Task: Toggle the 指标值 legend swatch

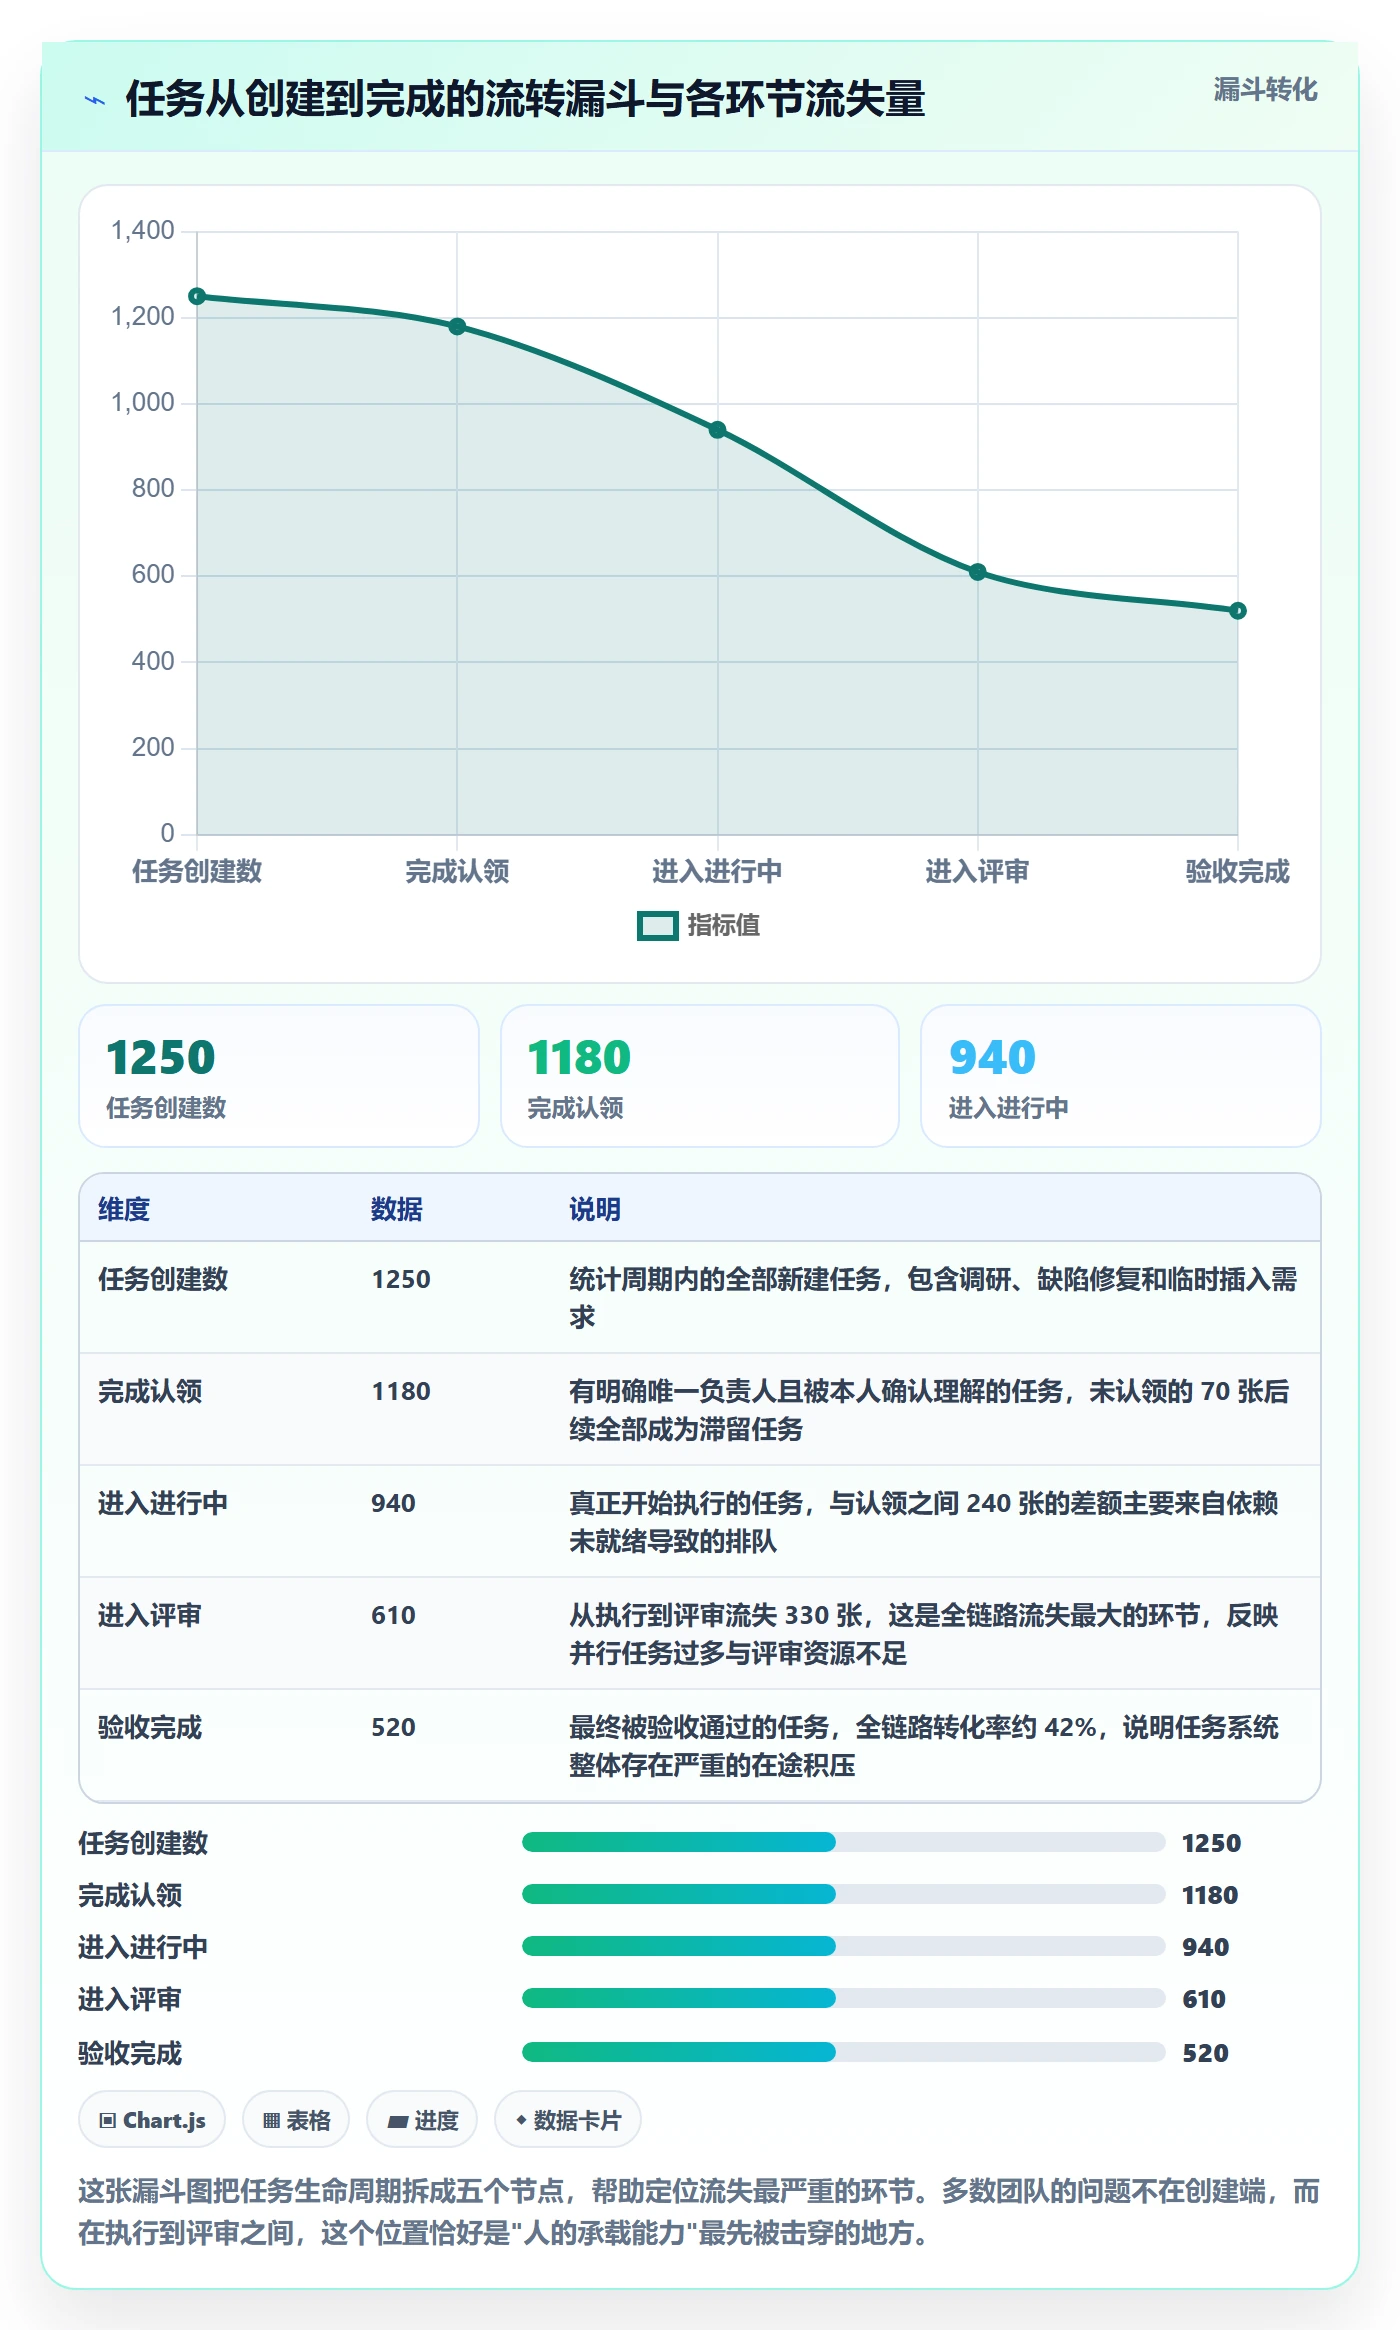Action: click(658, 926)
